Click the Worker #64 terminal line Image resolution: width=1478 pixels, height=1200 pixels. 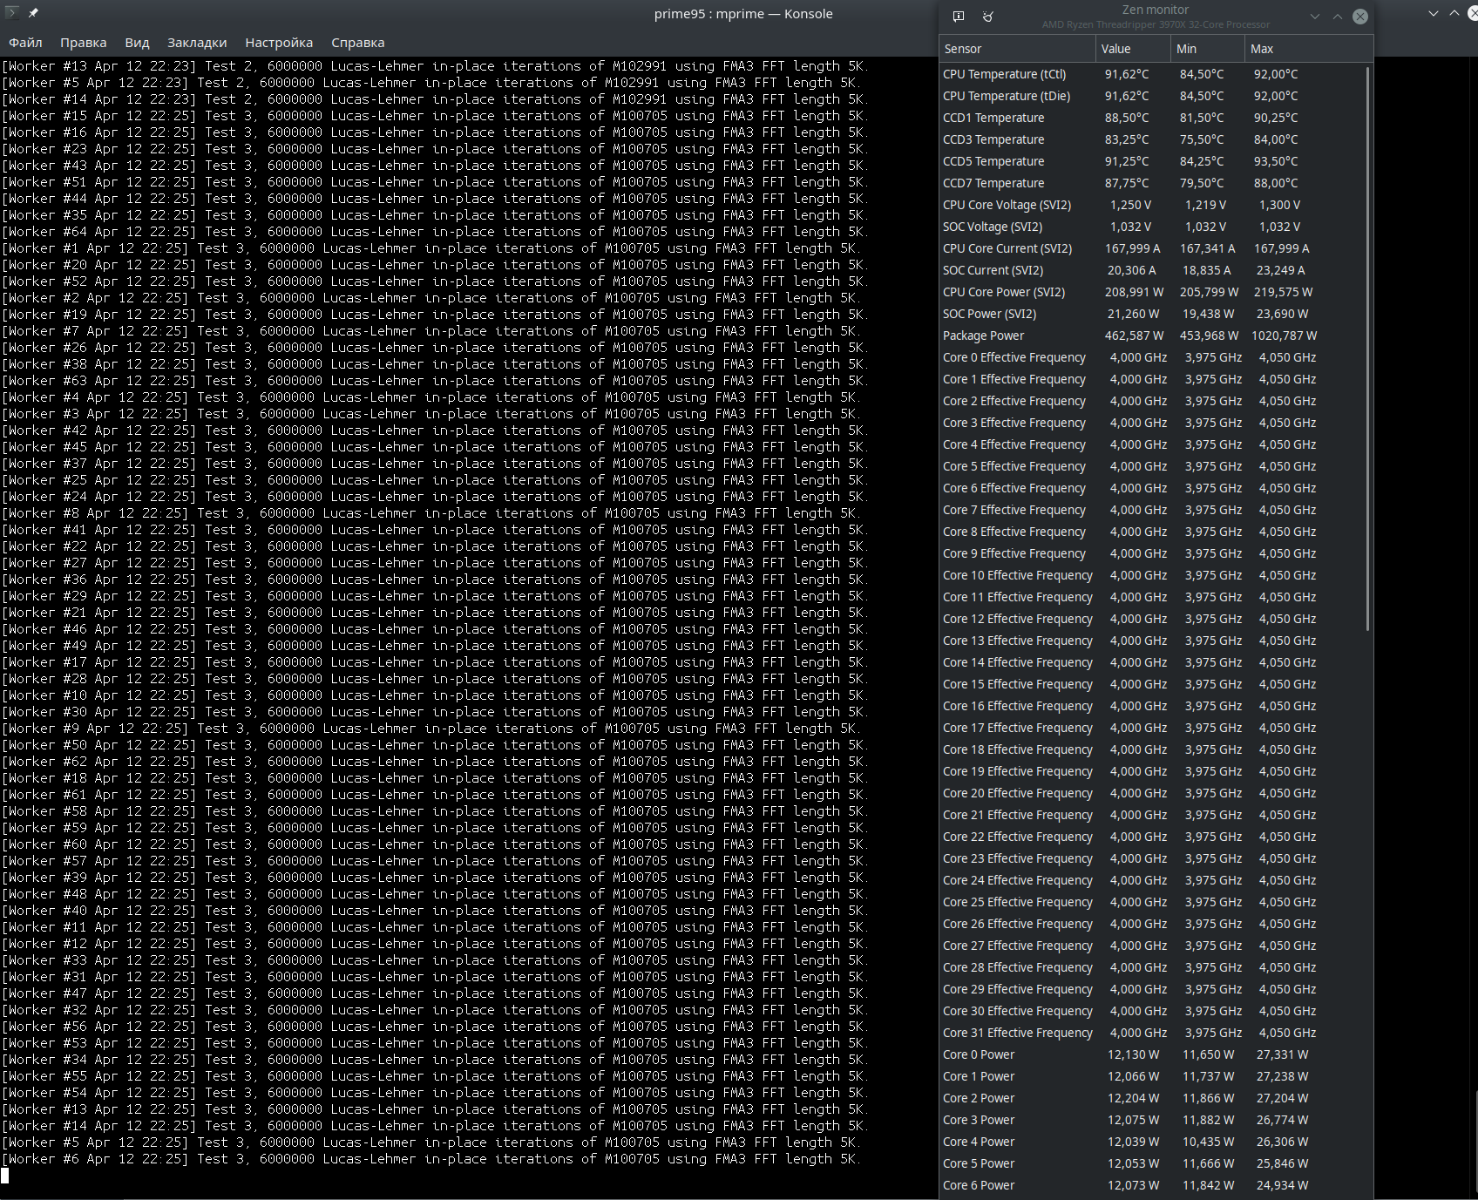435,232
